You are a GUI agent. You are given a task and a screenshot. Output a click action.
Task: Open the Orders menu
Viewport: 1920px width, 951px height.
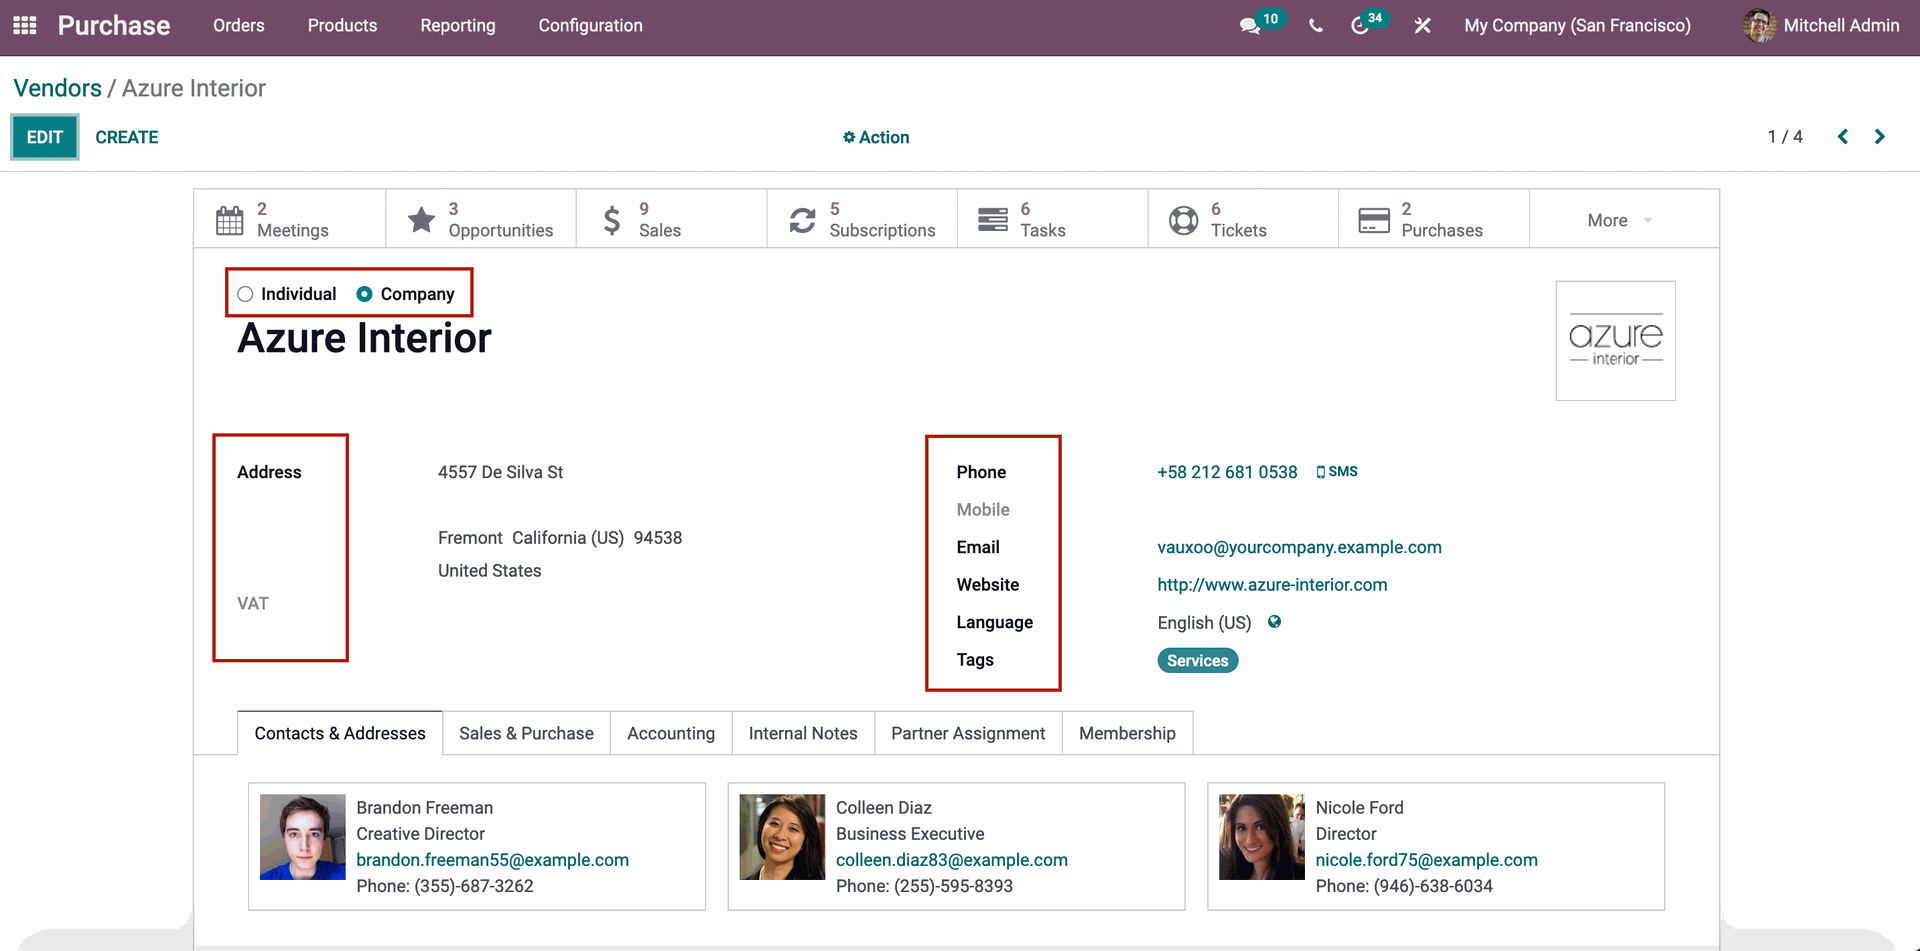239,26
